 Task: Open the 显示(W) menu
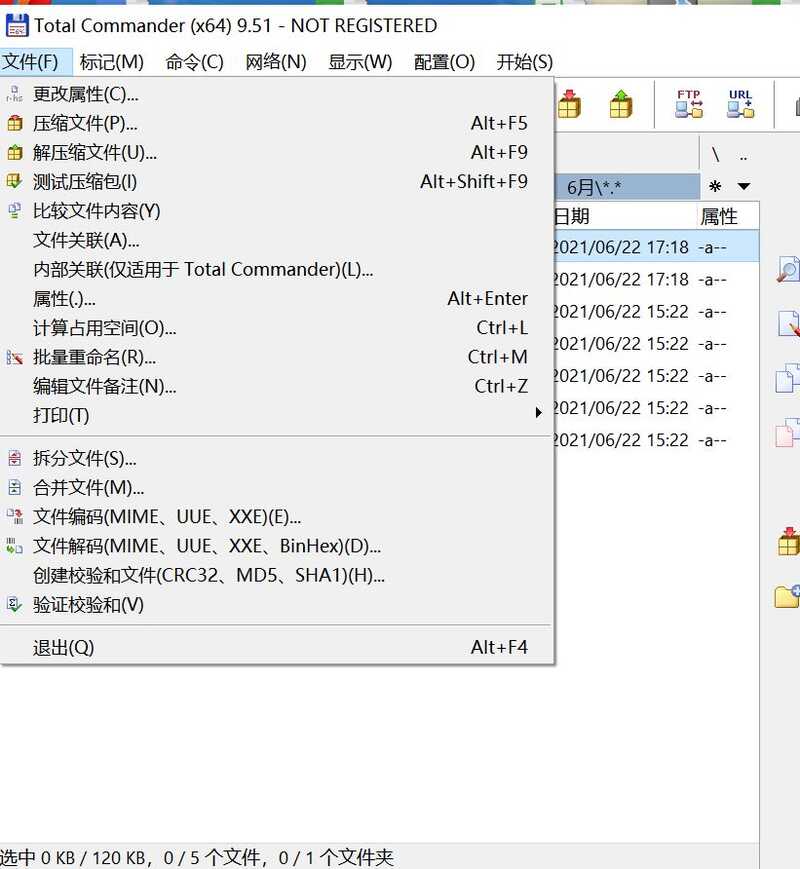click(360, 62)
